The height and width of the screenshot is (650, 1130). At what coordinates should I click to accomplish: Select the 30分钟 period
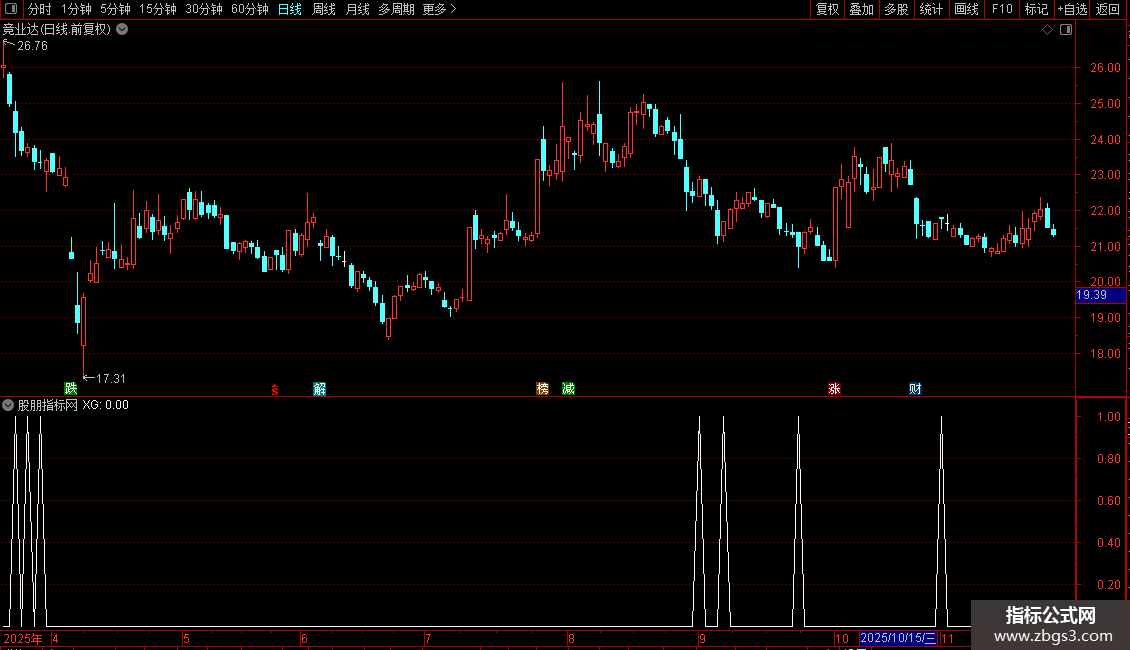204,9
